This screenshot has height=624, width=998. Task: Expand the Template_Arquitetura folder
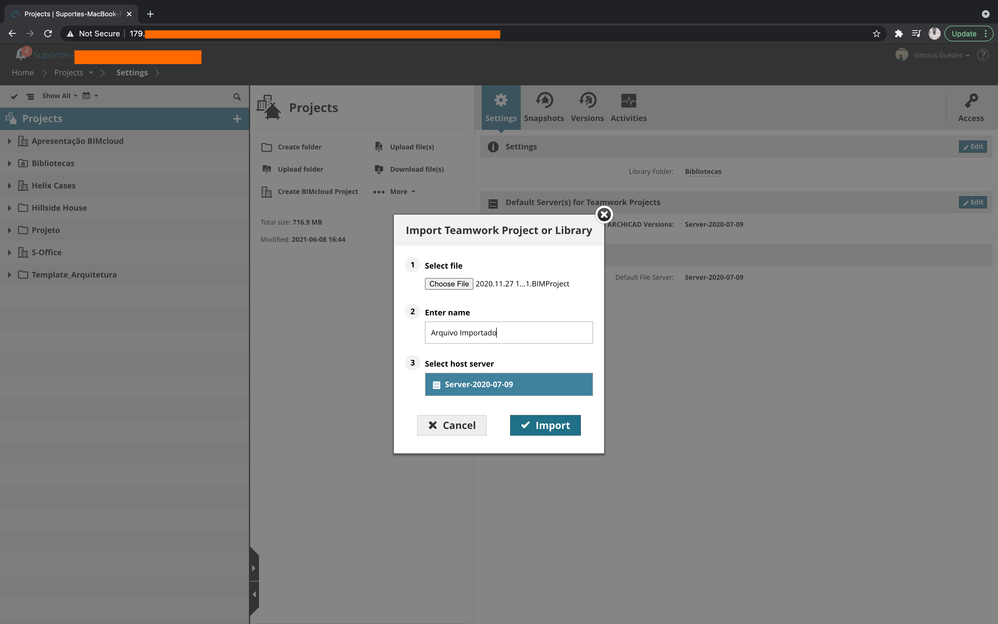(x=10, y=275)
